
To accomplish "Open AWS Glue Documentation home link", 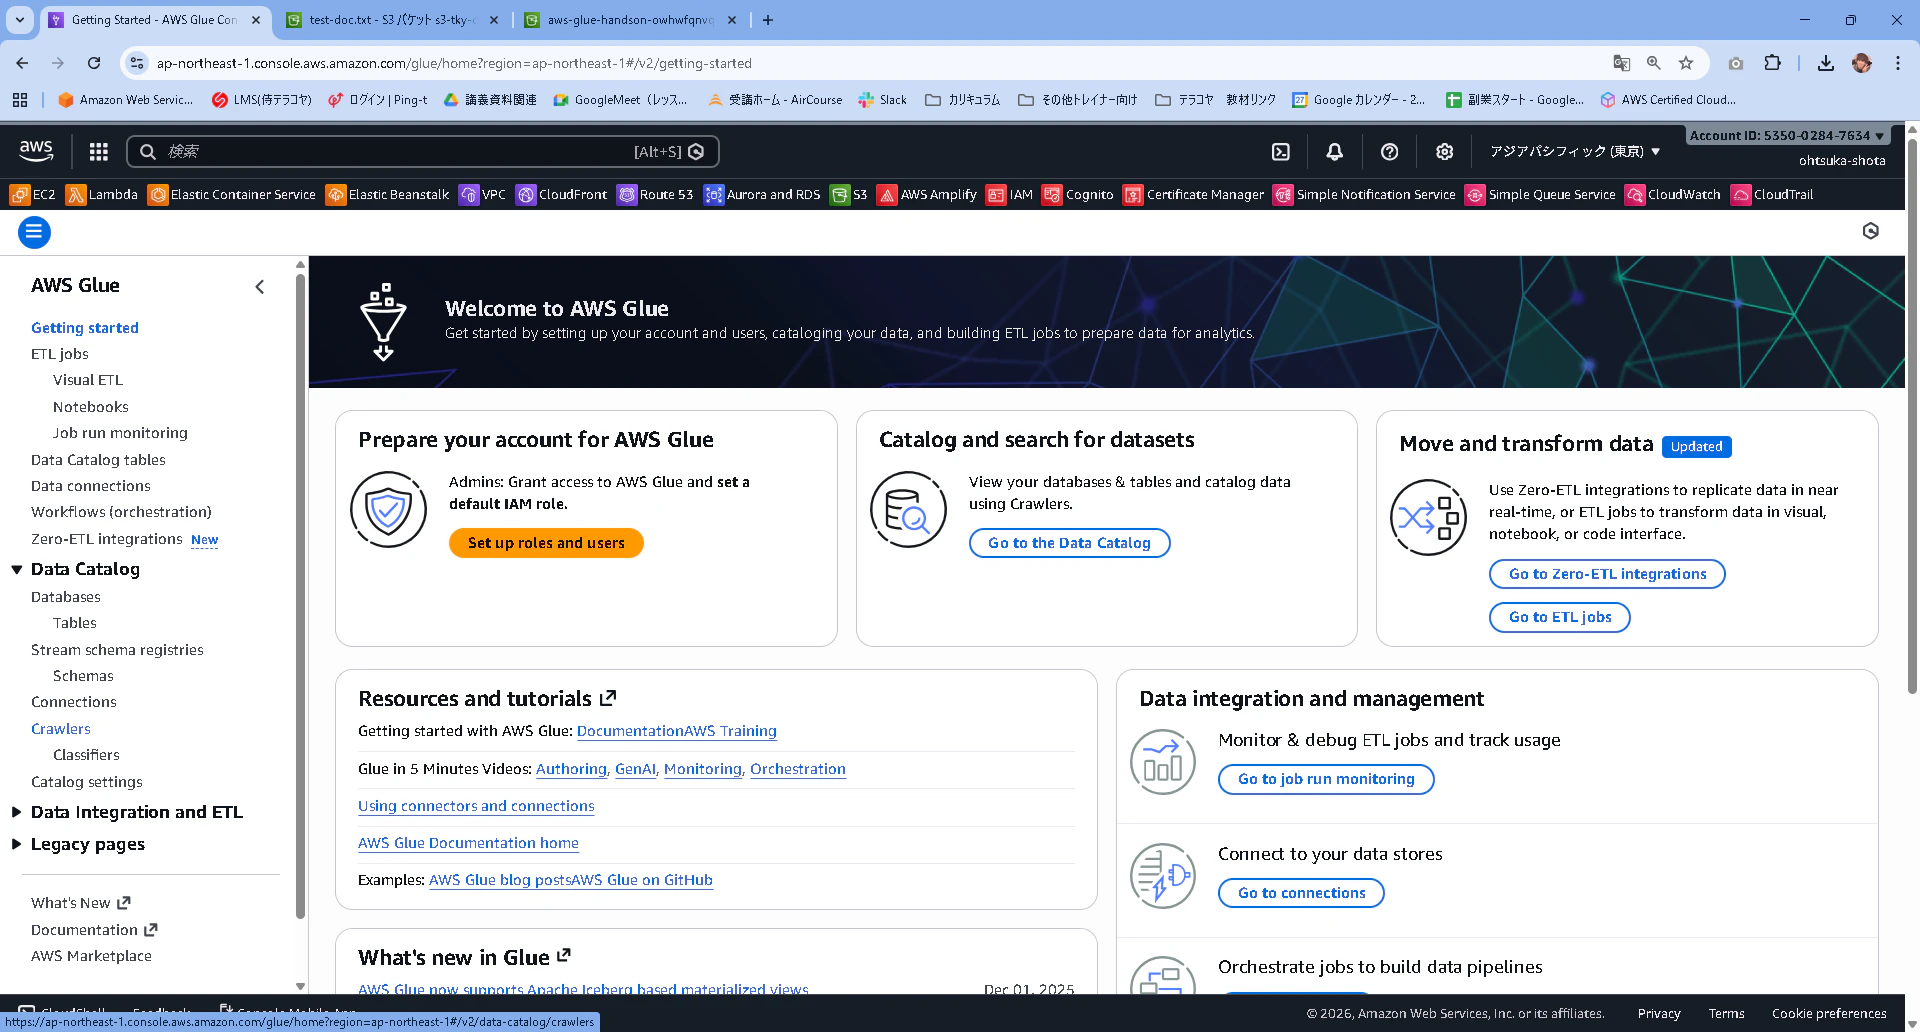I will pyautogui.click(x=468, y=843).
